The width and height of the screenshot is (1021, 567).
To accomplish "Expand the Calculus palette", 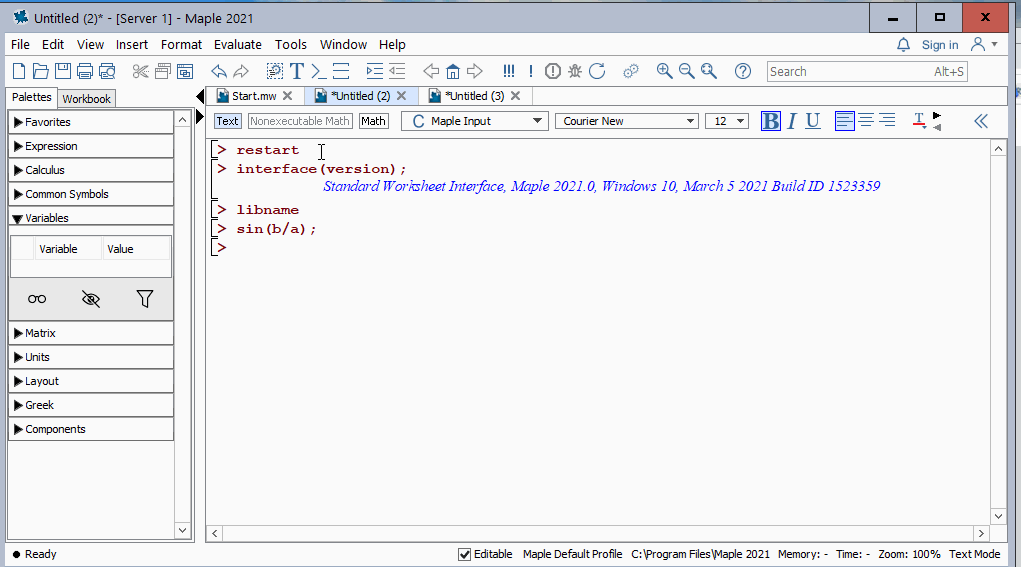I will [x=91, y=171].
